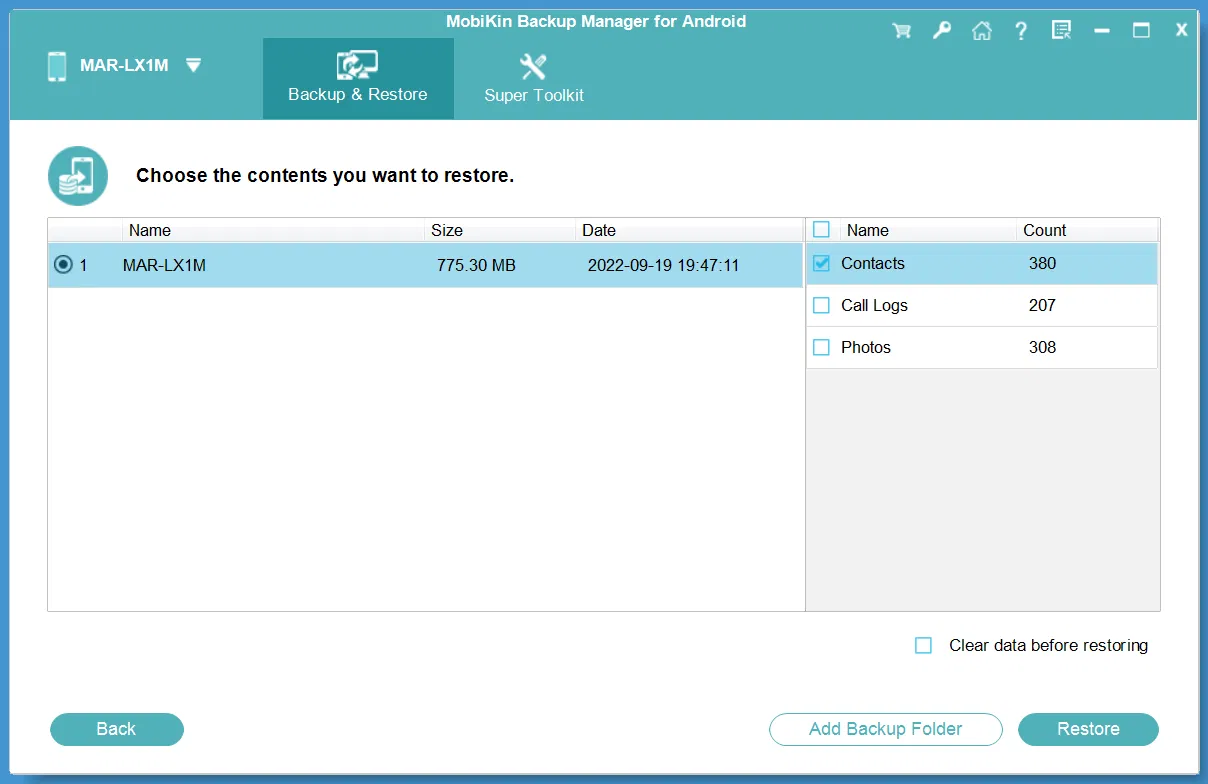Open the feedback log icon
Viewport: 1208px width, 784px height.
click(x=1061, y=30)
